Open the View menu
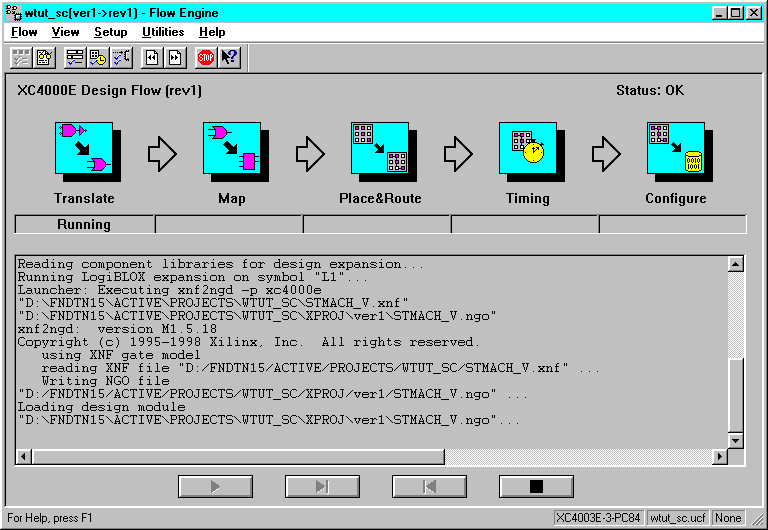The width and height of the screenshot is (768, 530). 65,32
